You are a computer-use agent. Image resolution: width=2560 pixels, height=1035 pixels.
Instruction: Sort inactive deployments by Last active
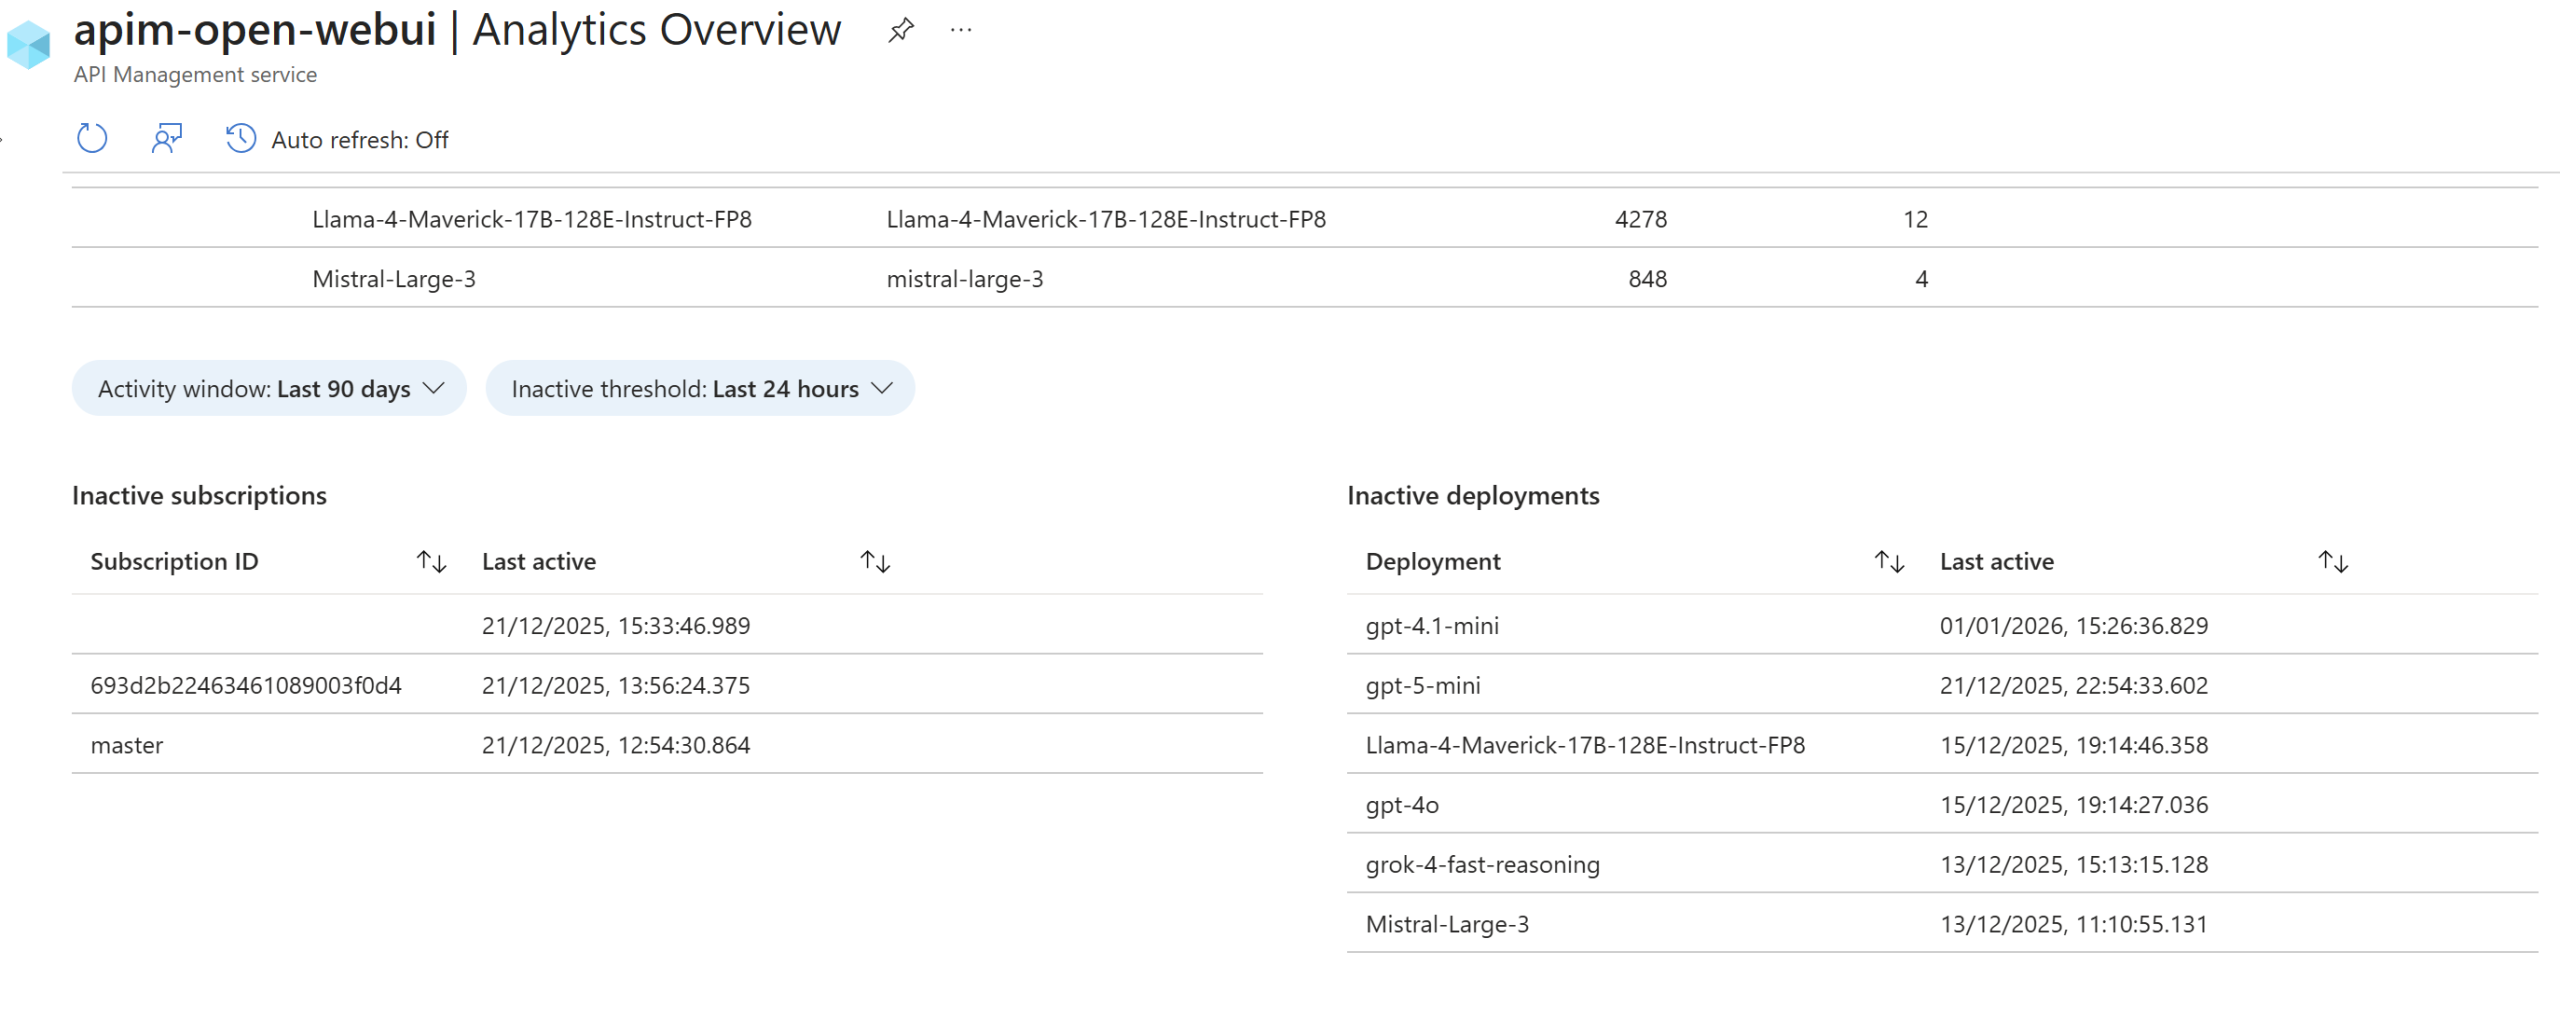pyautogui.click(x=2332, y=561)
